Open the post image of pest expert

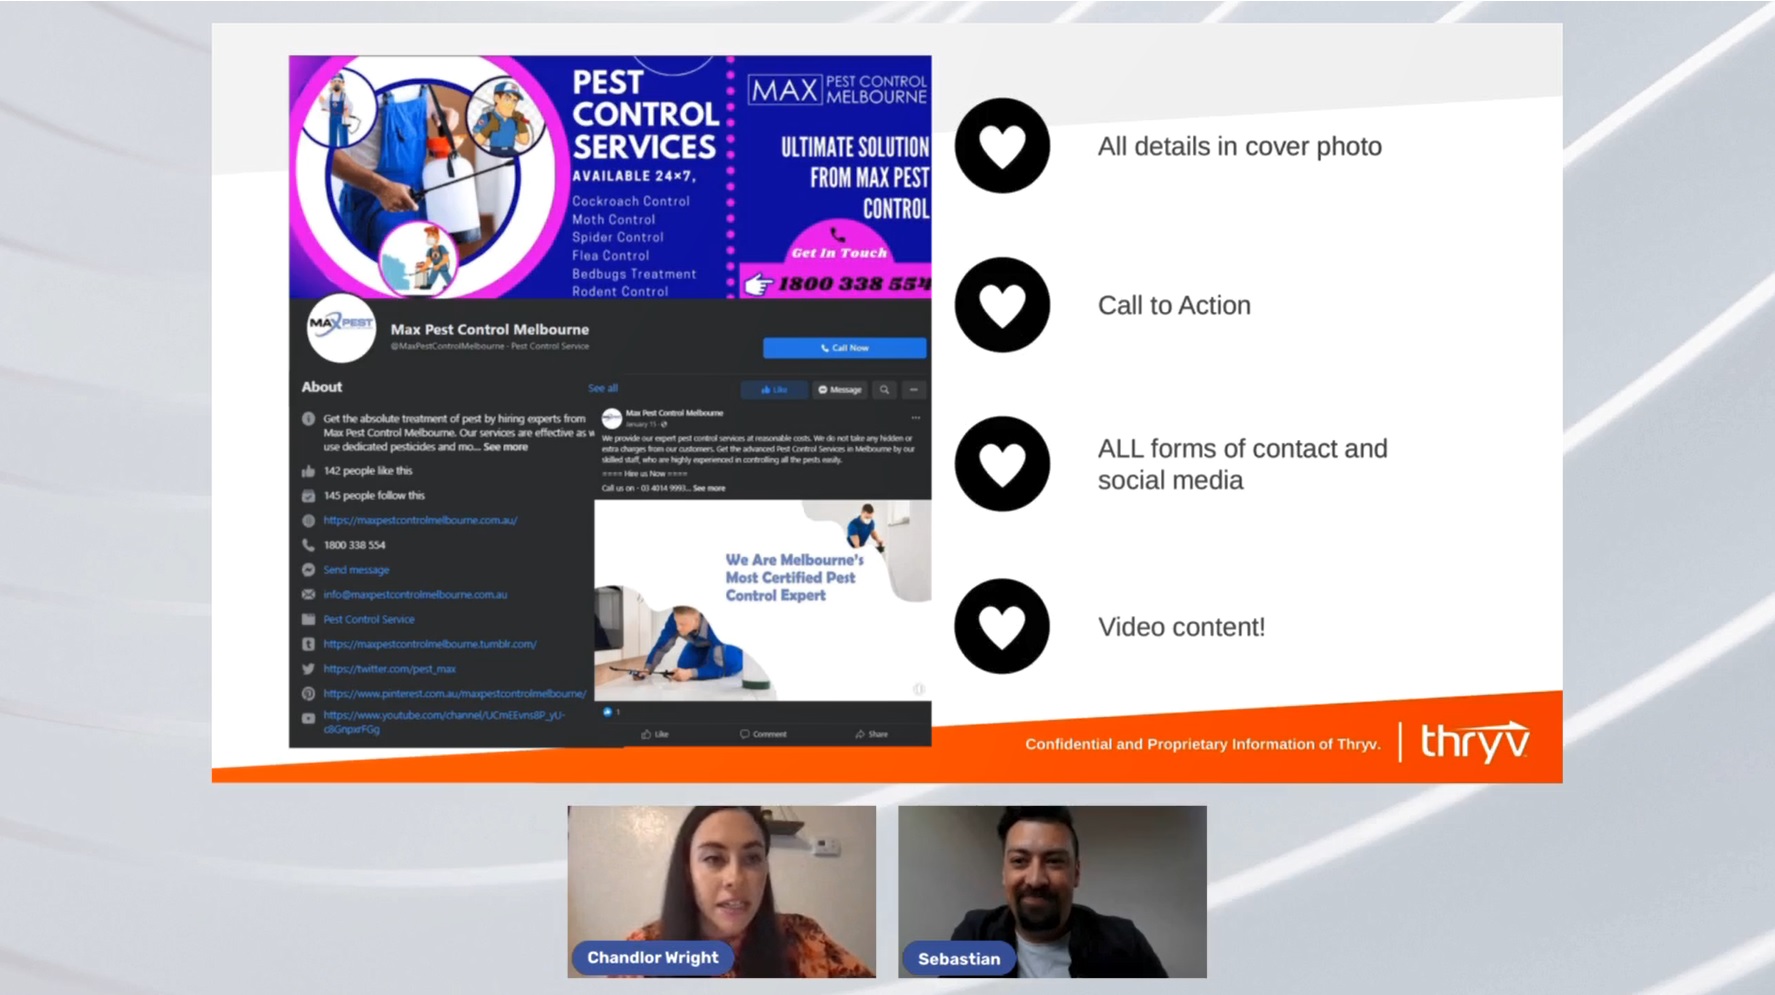pyautogui.click(x=762, y=600)
